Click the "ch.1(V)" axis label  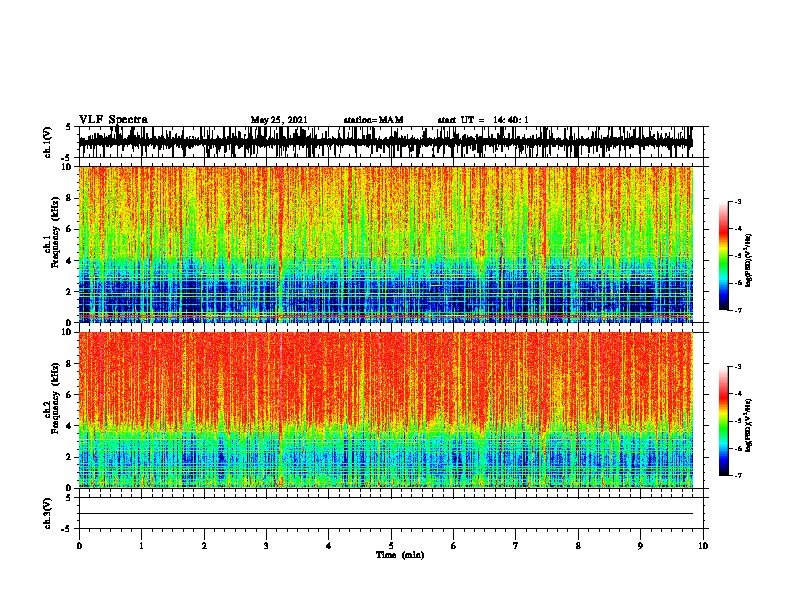click(48, 142)
